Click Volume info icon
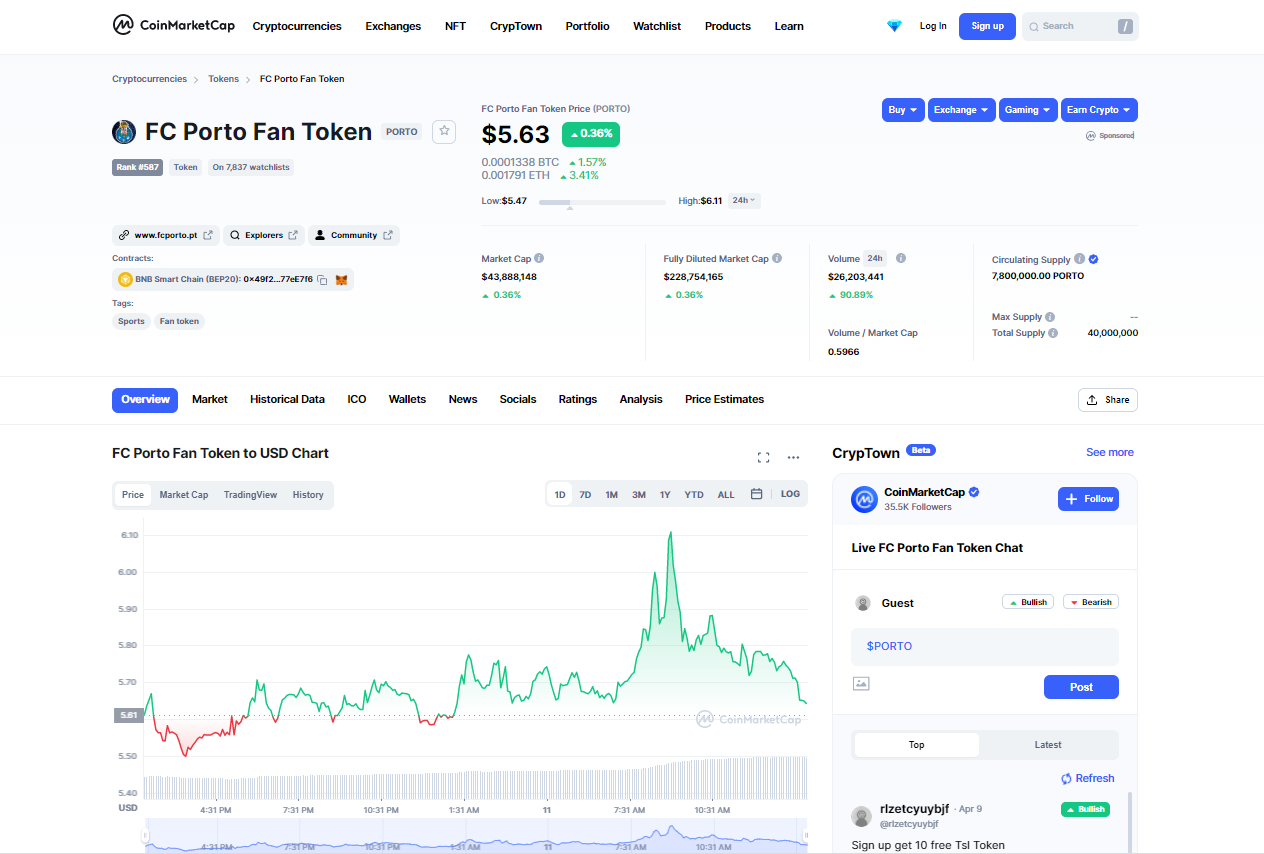Image resolution: width=1264 pixels, height=854 pixels. tap(901, 258)
